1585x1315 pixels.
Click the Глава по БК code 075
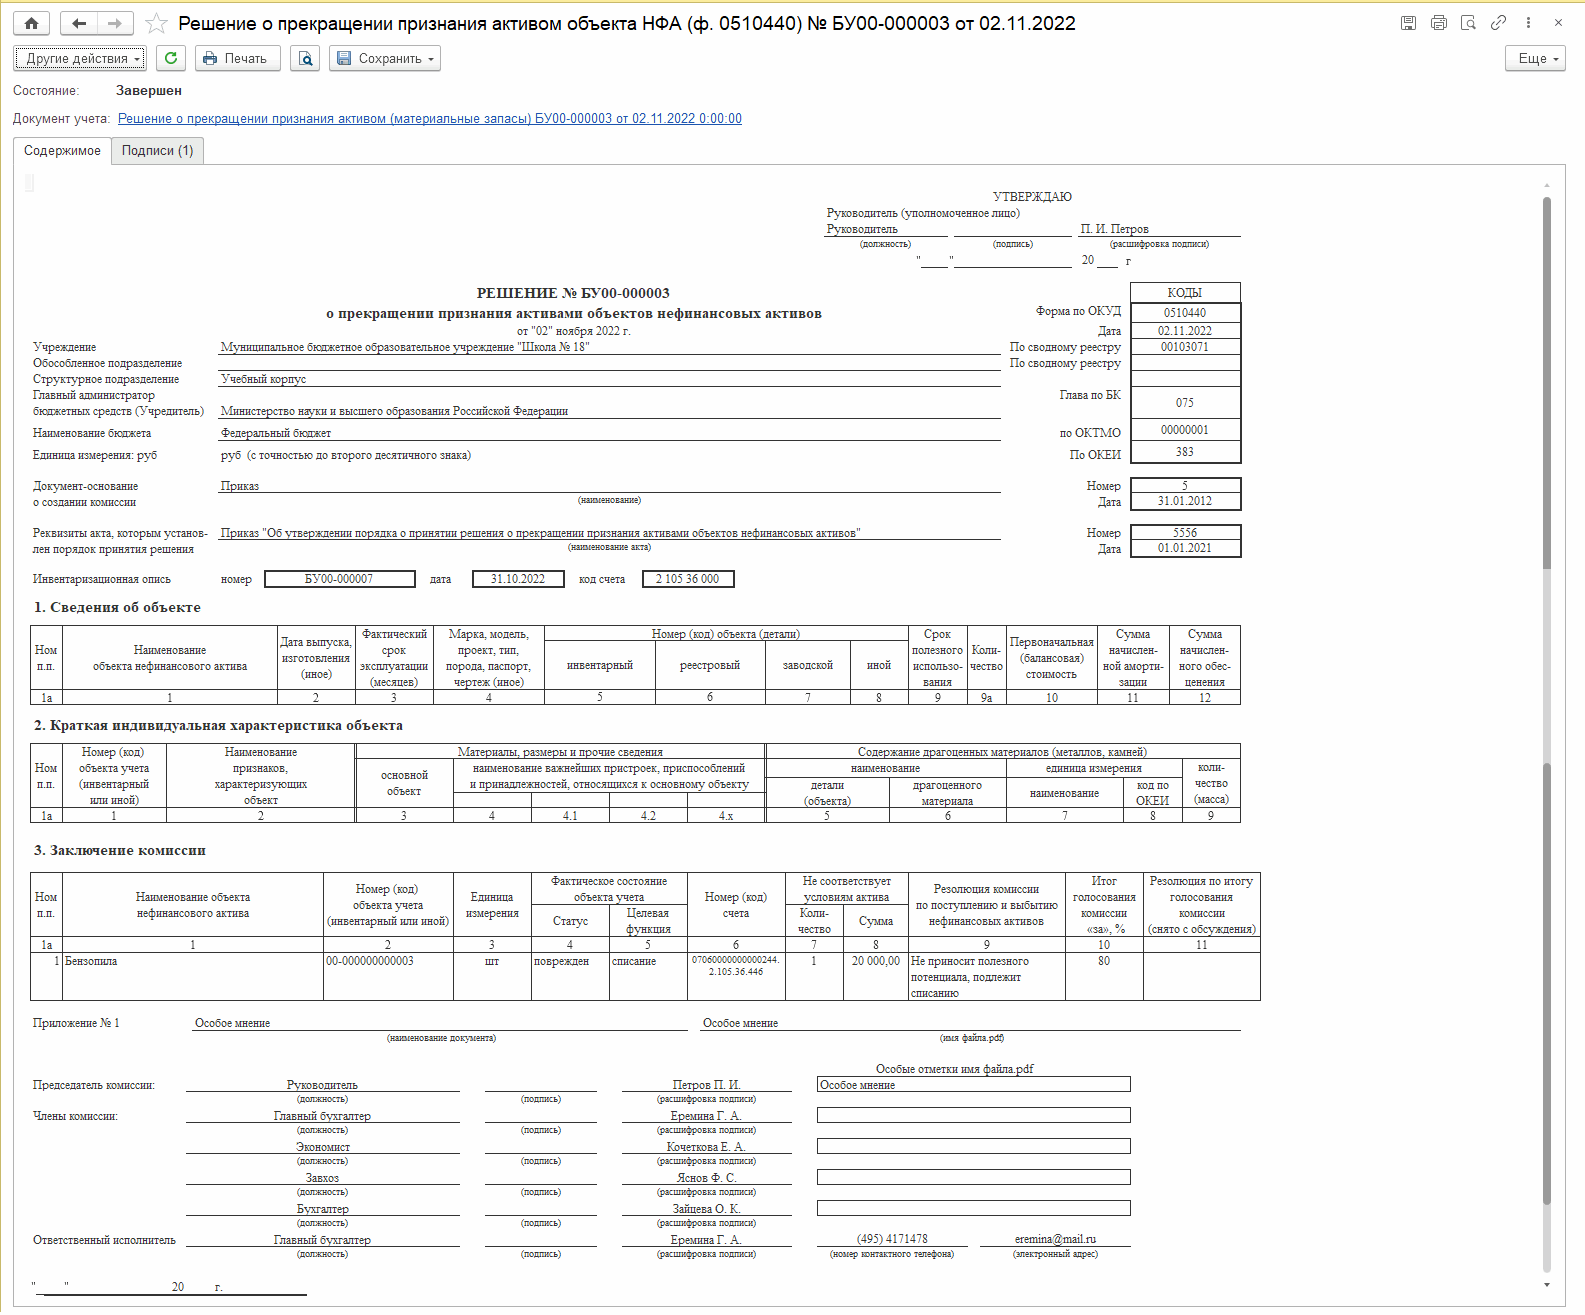1185,403
